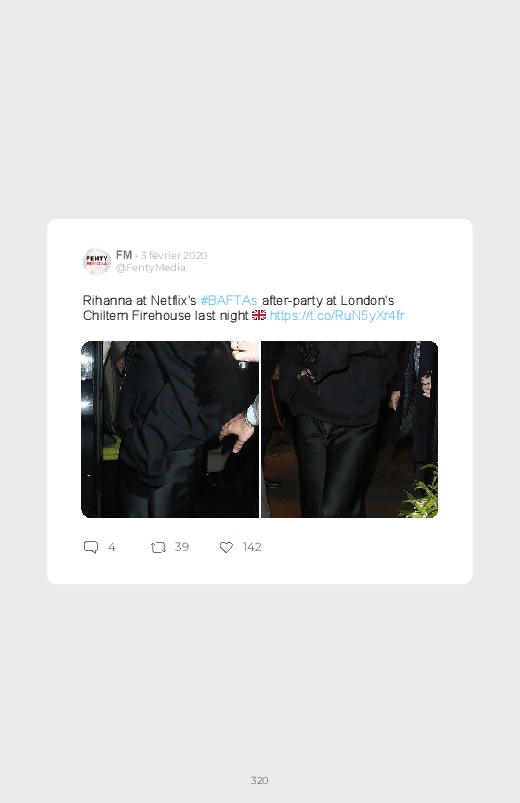The width and height of the screenshot is (520, 803).
Task: Click the retweet arrows icon
Action: coord(158,547)
